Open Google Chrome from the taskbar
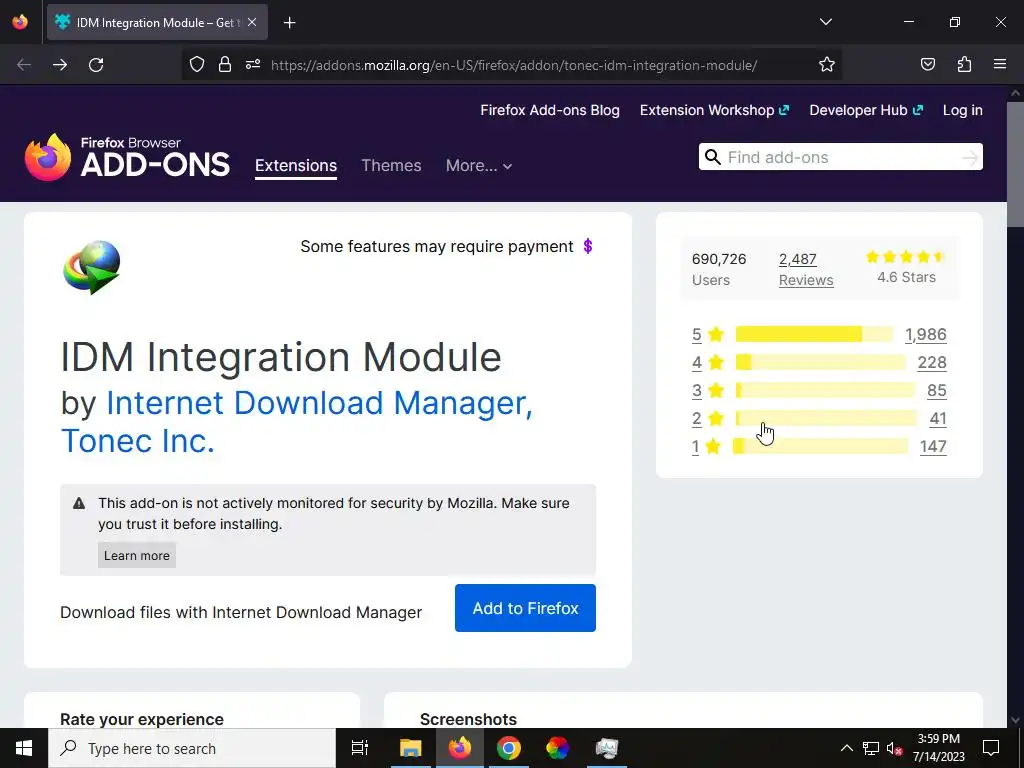Image resolution: width=1024 pixels, height=768 pixels. pyautogui.click(x=509, y=748)
